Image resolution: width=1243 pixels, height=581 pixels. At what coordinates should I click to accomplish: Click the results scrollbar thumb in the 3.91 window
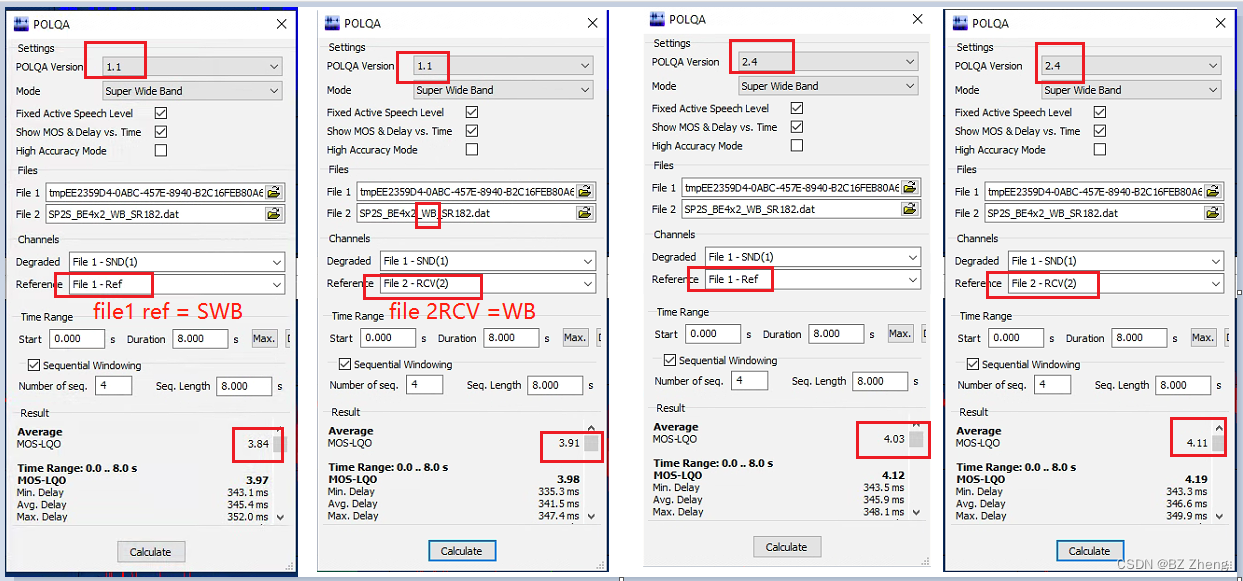(x=592, y=444)
